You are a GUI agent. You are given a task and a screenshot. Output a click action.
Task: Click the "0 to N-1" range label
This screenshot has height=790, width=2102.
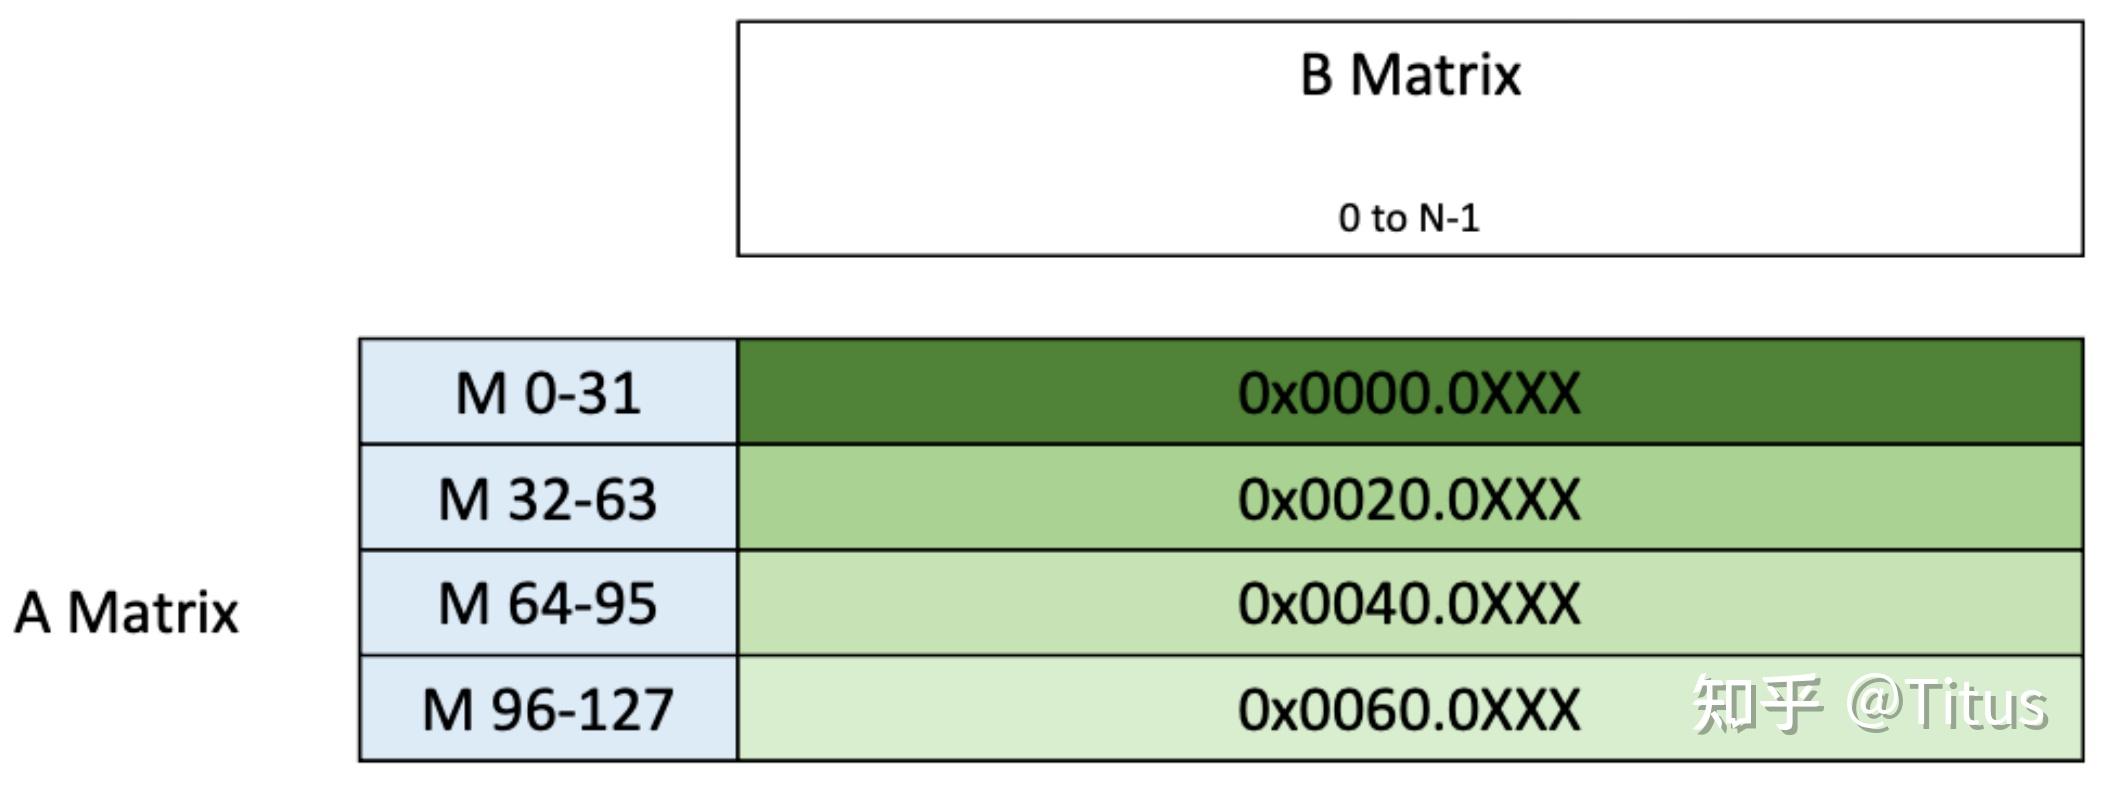(x=1408, y=218)
